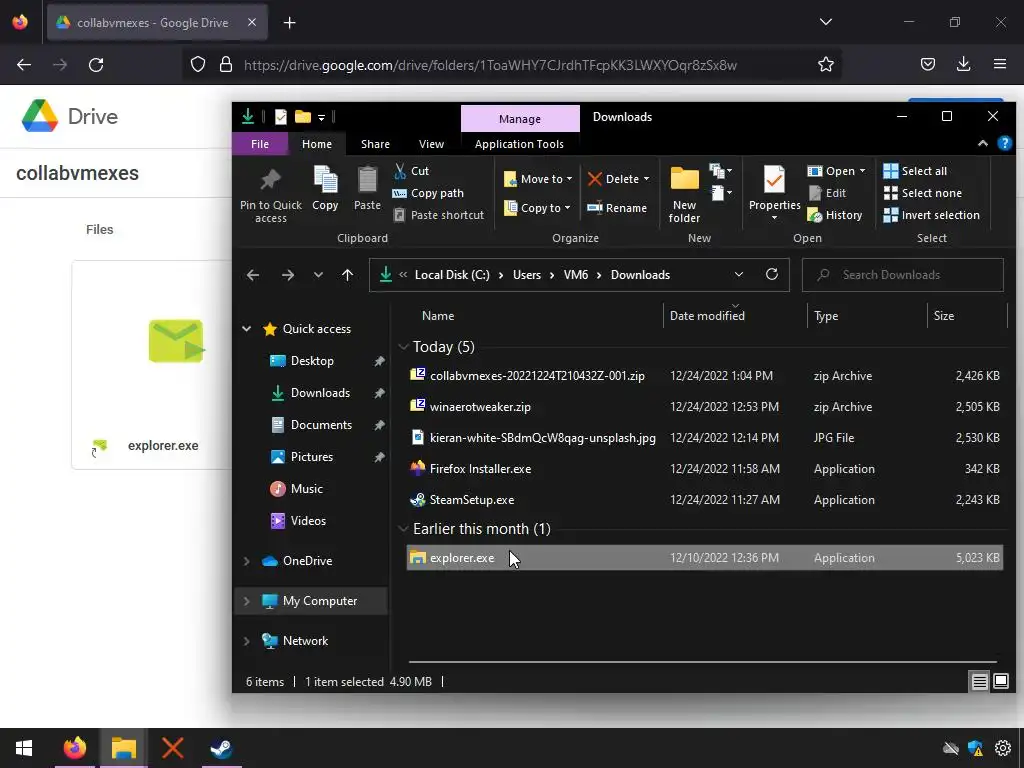Select SteamSetup.exe file
The image size is (1024, 768).
point(704,500)
